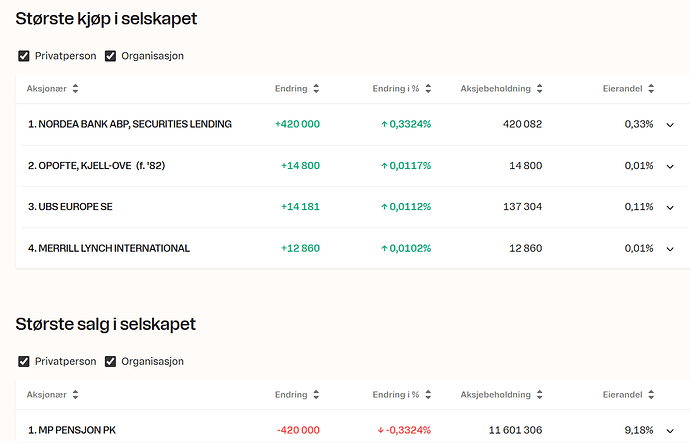Image resolution: width=690 pixels, height=443 pixels.
Task: Sort Største kjøp table by Eierandel
Action: click(x=628, y=88)
